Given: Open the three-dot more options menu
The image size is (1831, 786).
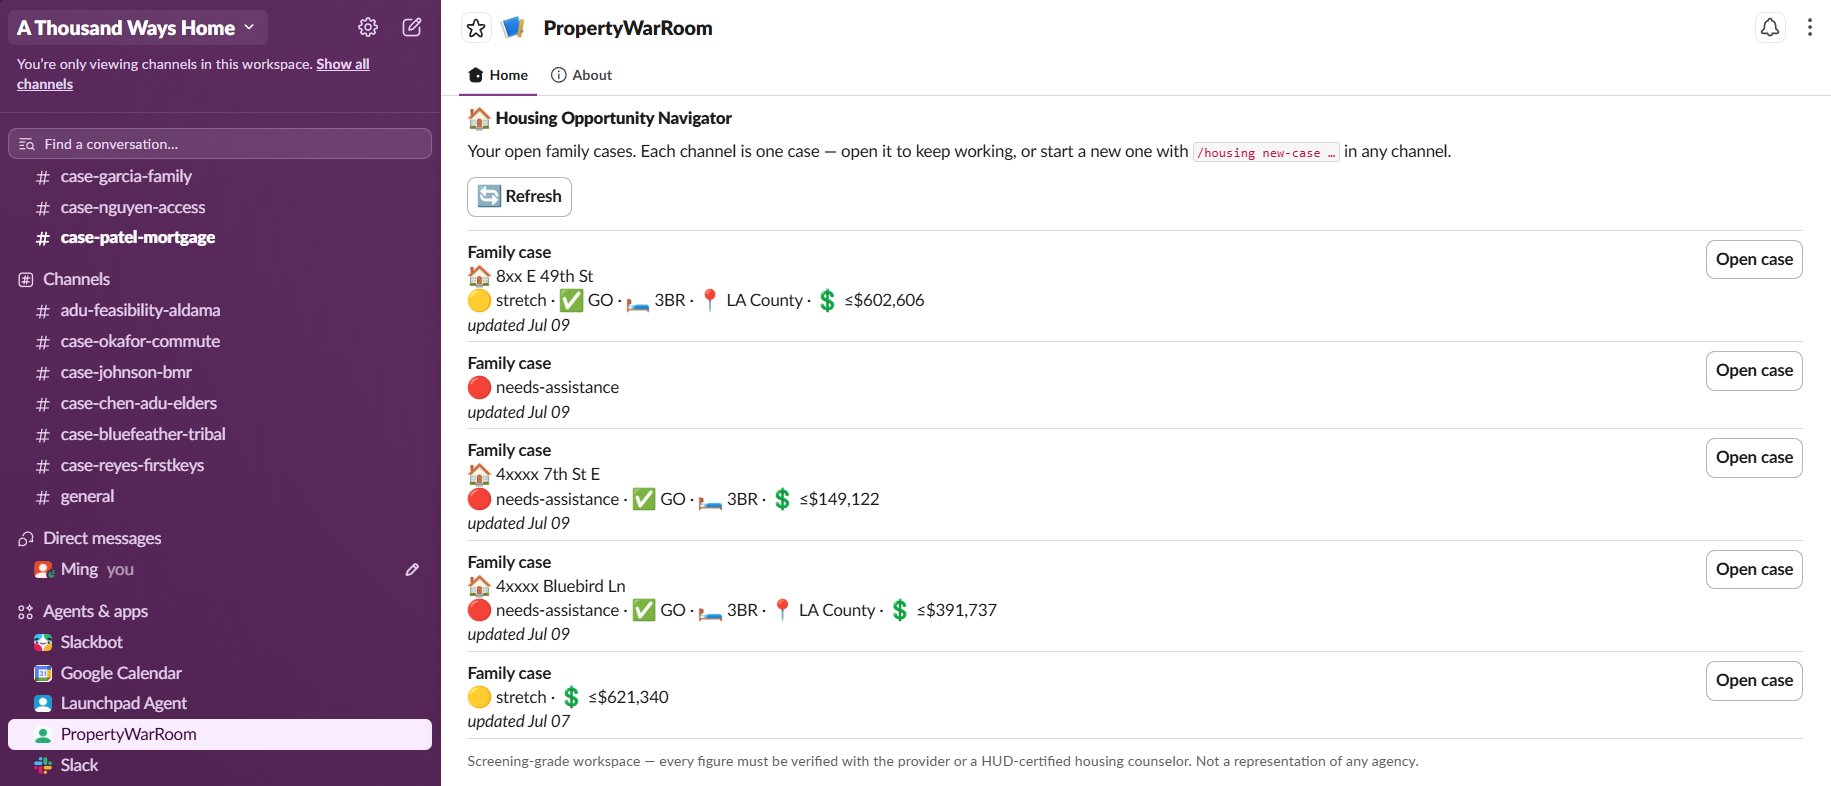Looking at the screenshot, I should tap(1810, 28).
